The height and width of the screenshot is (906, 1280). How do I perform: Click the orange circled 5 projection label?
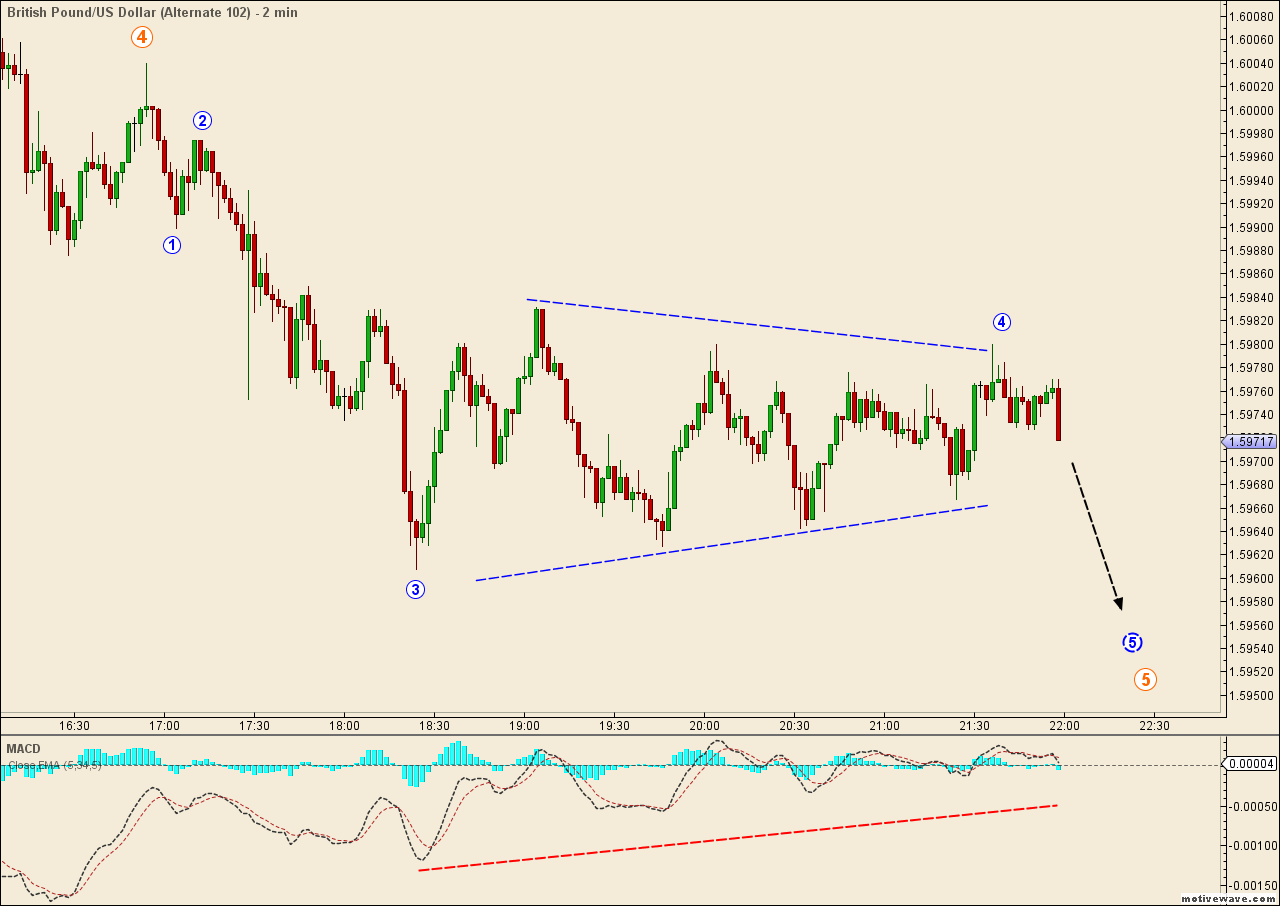(1144, 680)
